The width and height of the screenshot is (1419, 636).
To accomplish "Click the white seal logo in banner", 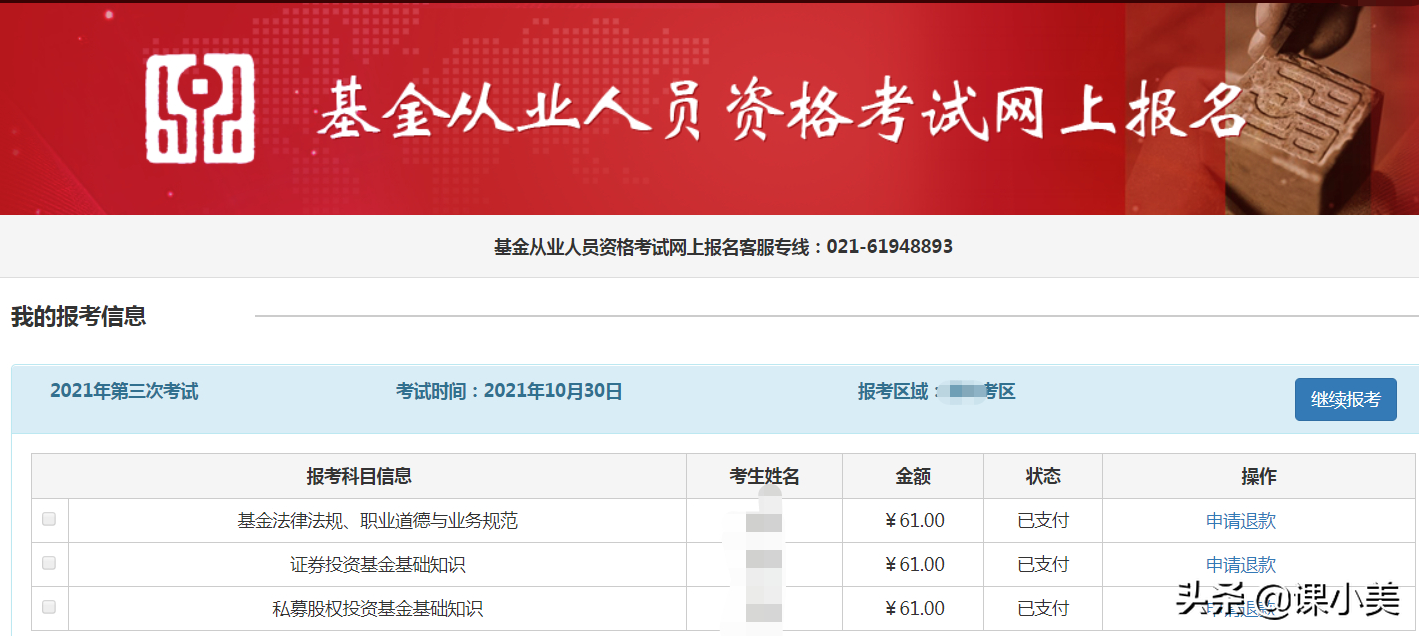I will point(200,108).
